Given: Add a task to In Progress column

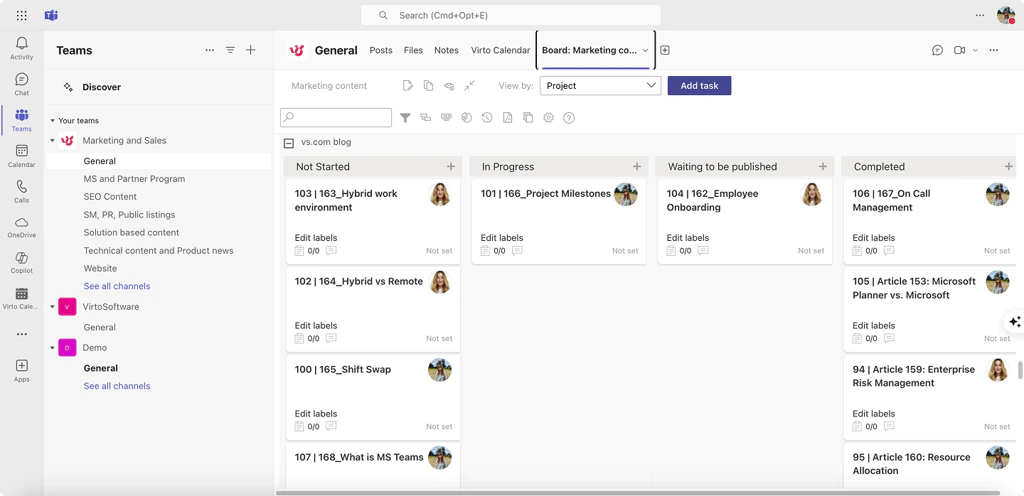Looking at the screenshot, I should [x=637, y=166].
